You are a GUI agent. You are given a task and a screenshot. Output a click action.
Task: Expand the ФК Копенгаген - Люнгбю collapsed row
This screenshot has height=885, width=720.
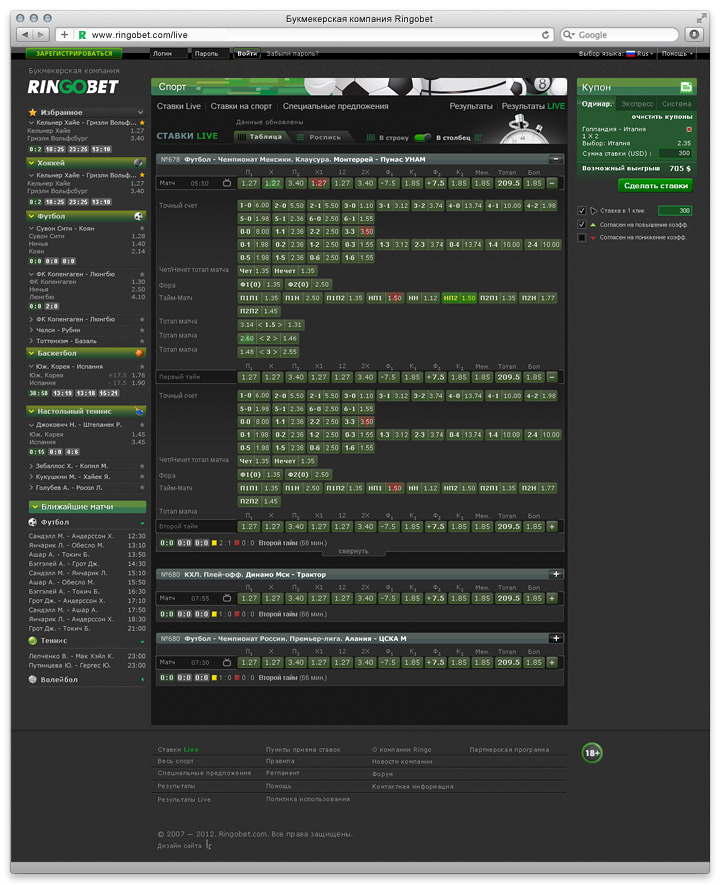pyautogui.click(x=32, y=319)
